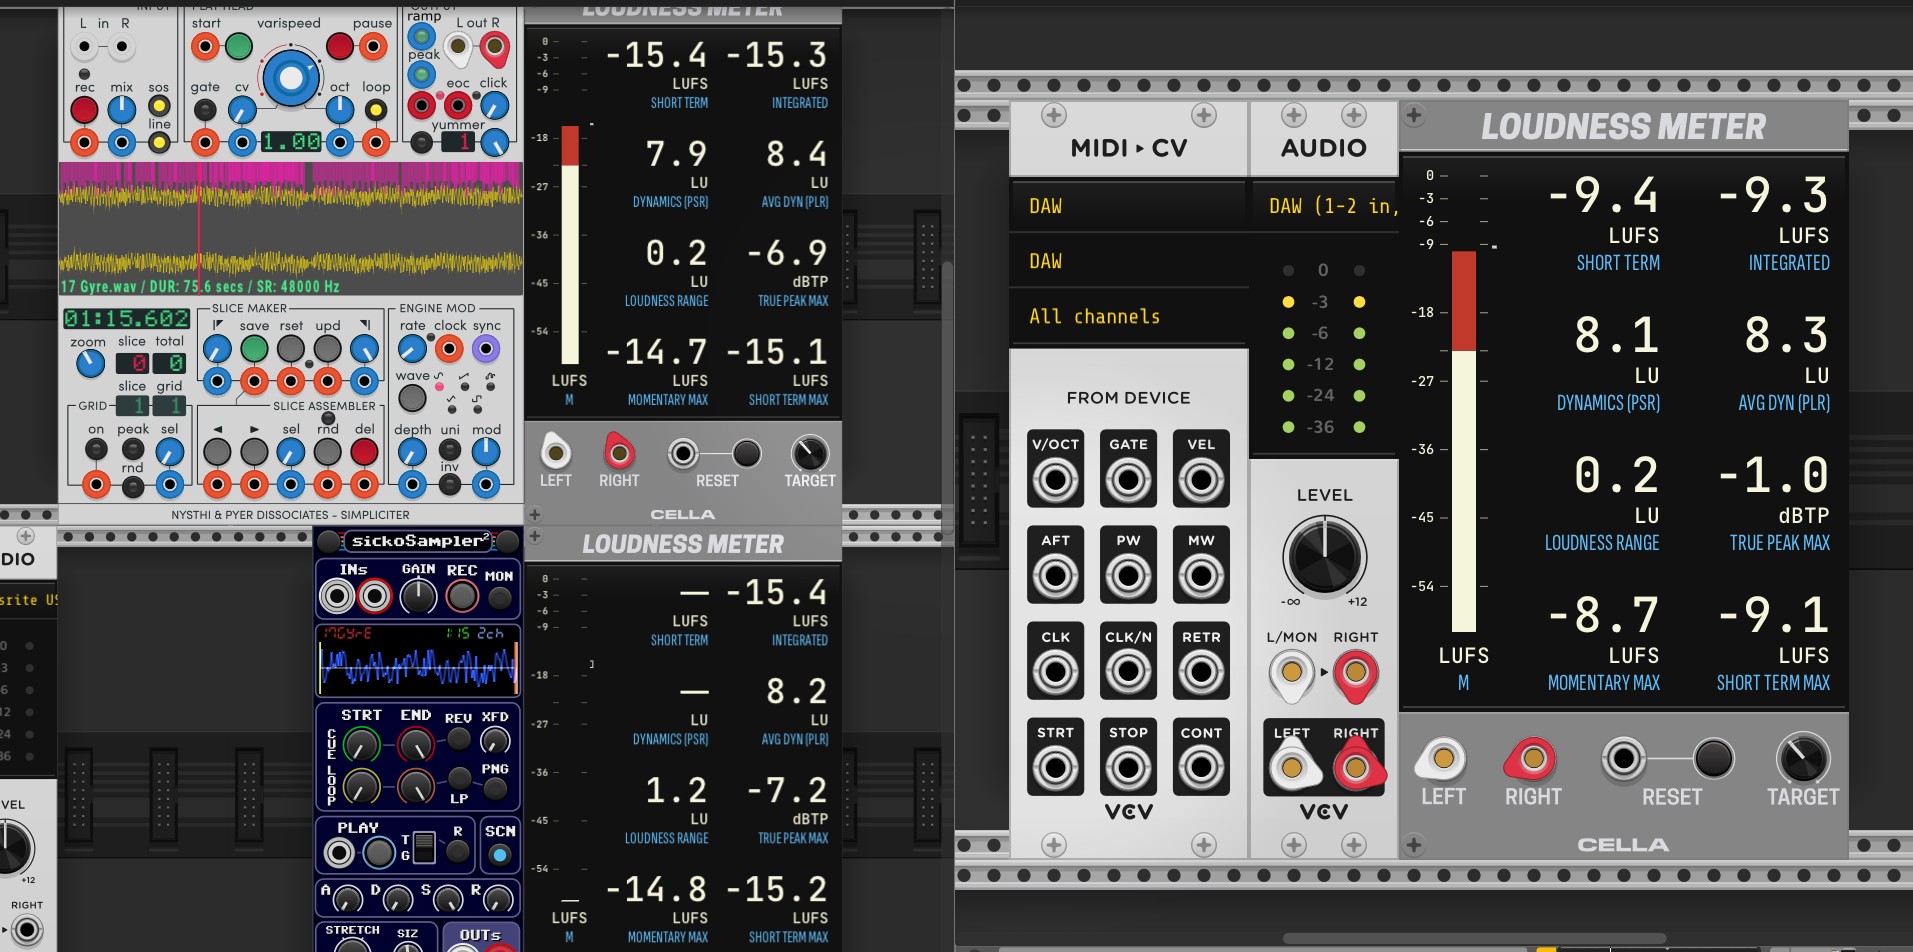This screenshot has width=1913, height=952.
Task: Click the PLAY trigger input on sickoSampler
Action: click(340, 853)
